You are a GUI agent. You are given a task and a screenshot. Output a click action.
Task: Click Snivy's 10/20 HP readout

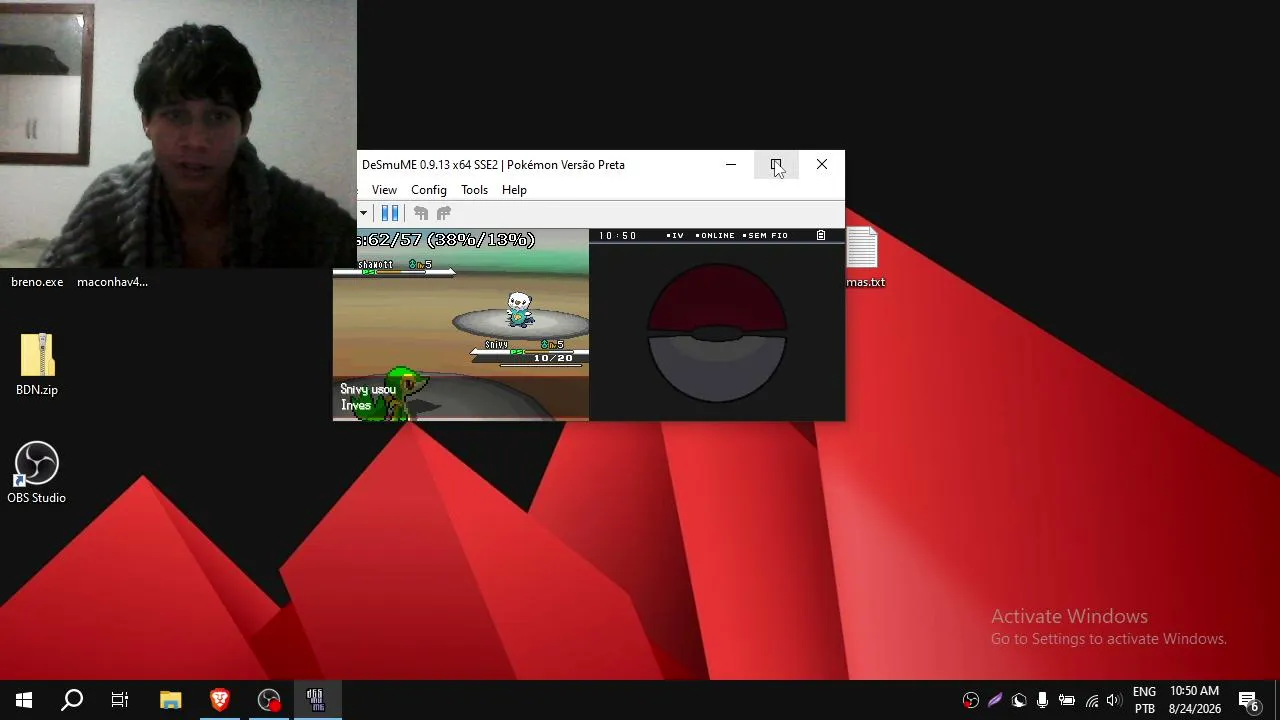tap(553, 358)
